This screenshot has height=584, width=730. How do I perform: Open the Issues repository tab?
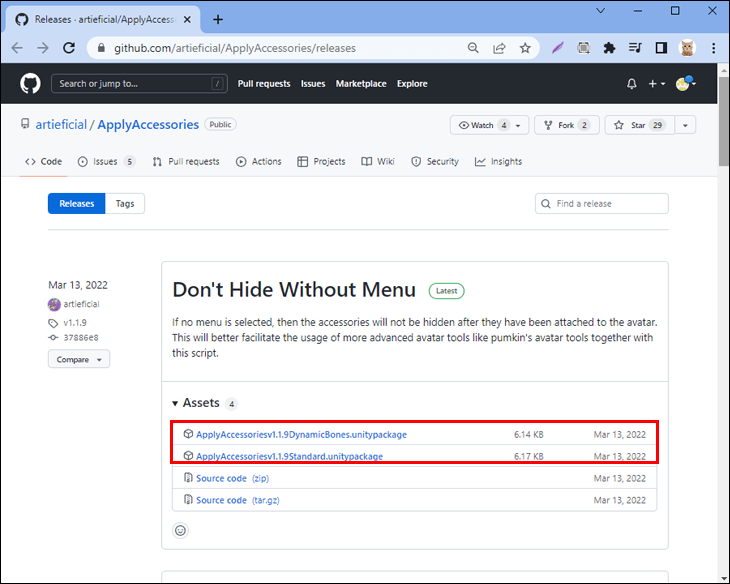pos(105,161)
